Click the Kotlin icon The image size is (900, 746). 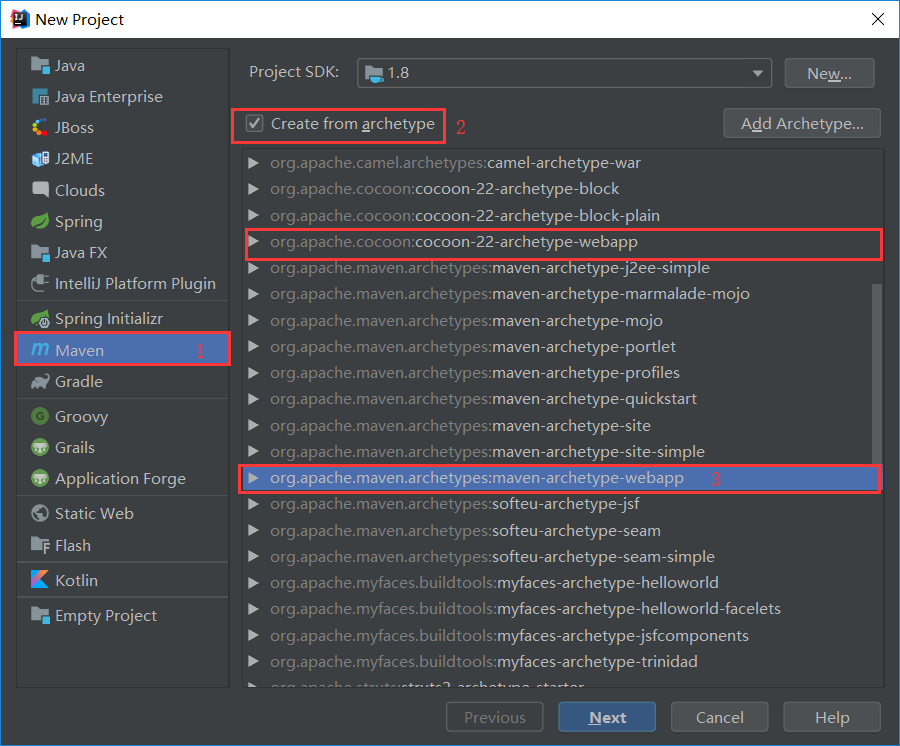pos(40,580)
